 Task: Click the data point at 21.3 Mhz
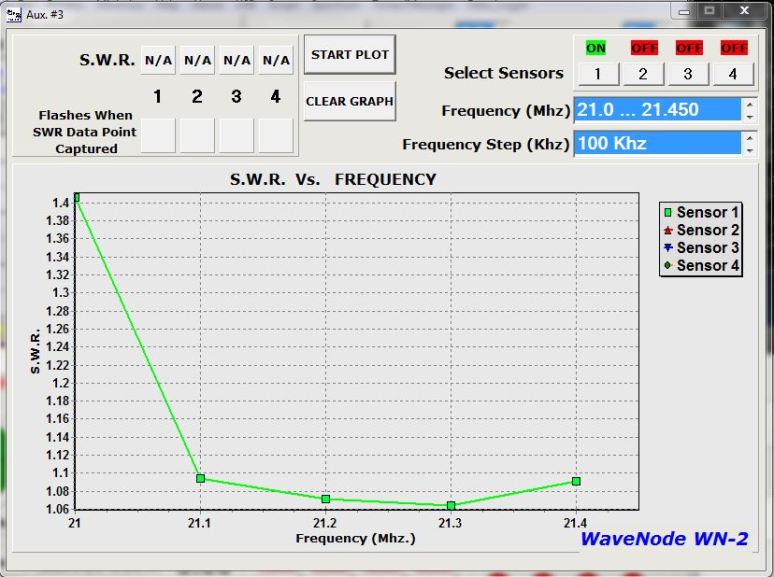451,505
